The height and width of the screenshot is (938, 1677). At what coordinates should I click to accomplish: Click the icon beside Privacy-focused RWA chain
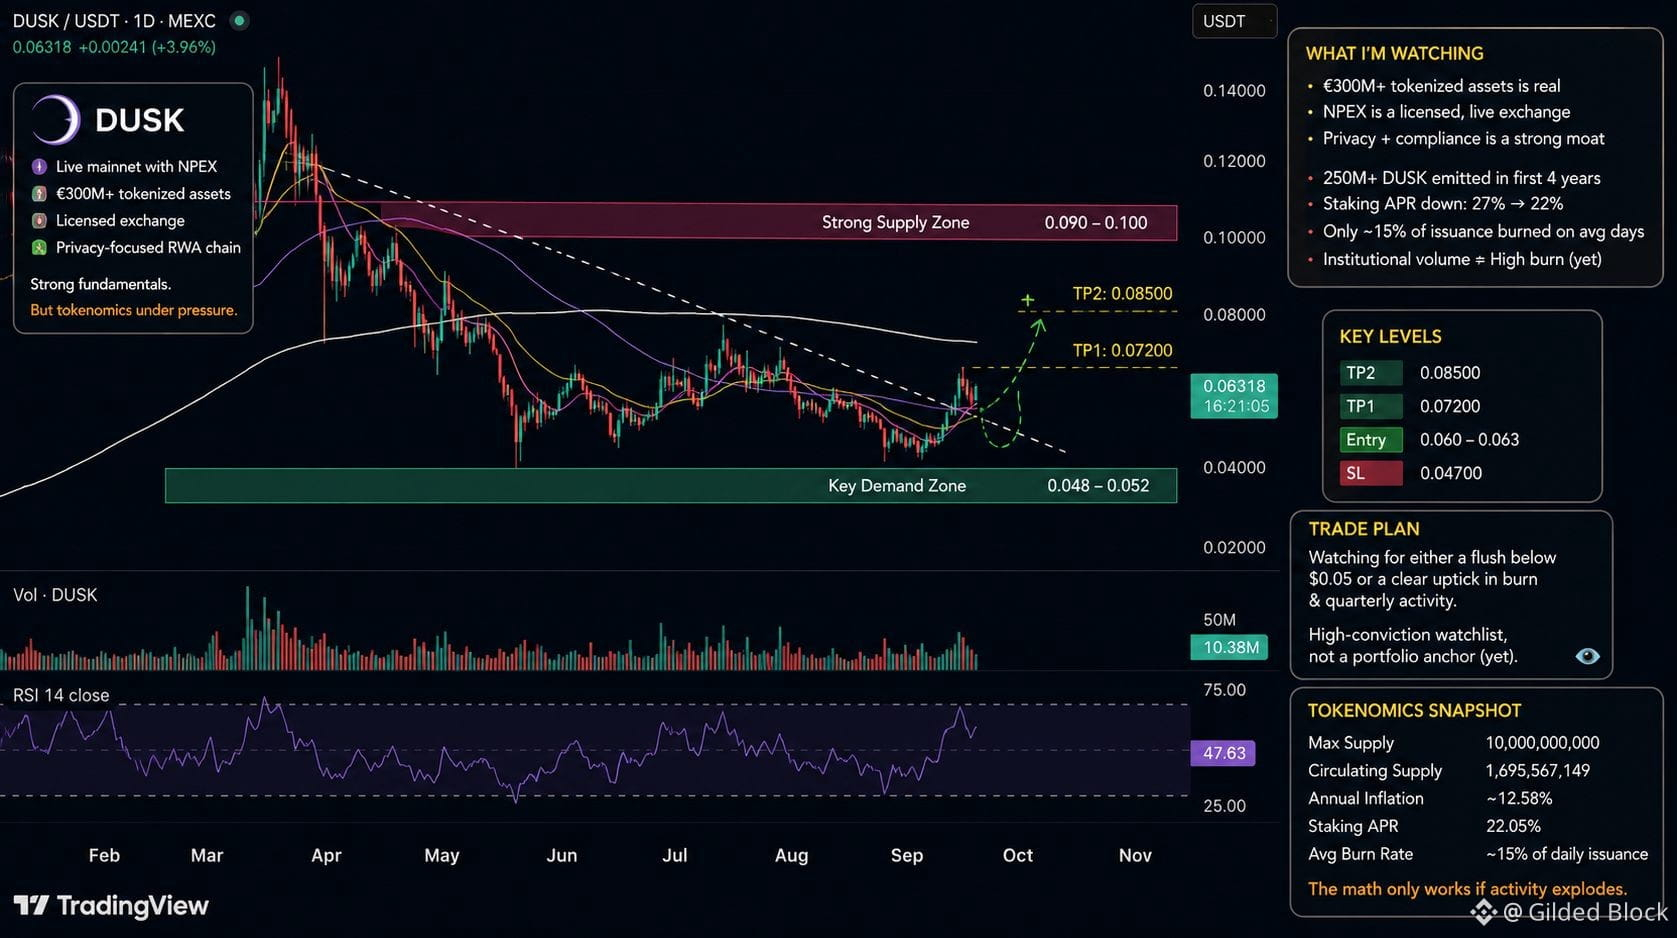pos(39,247)
